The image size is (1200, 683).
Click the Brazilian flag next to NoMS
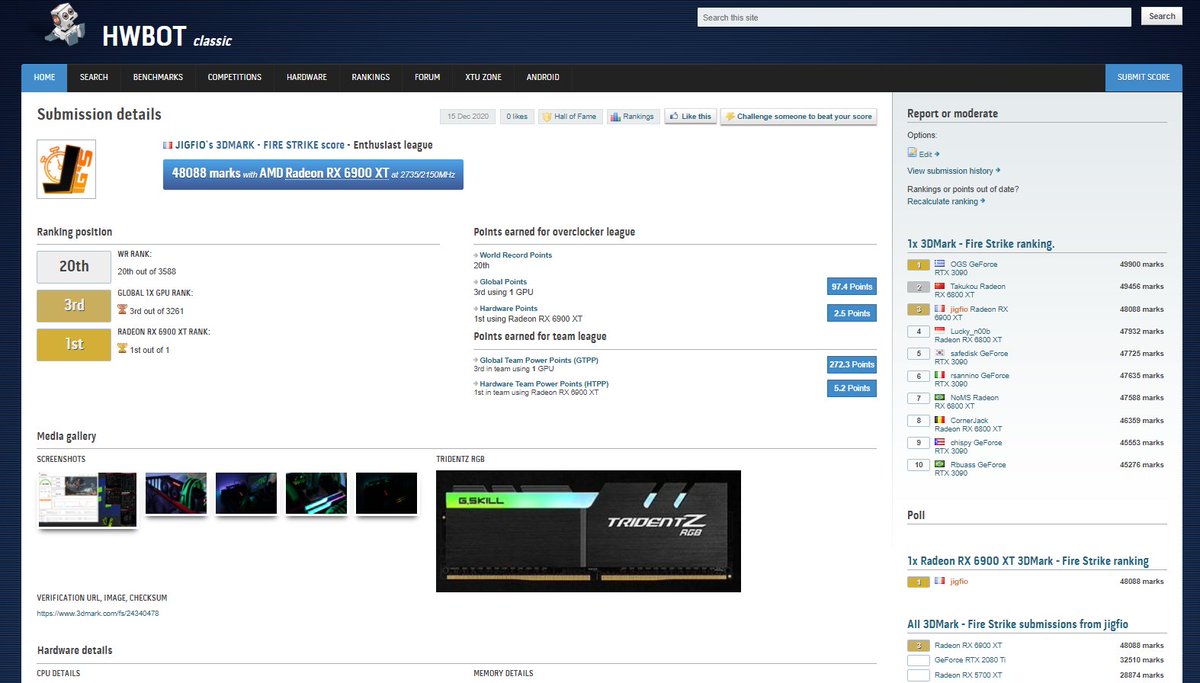[x=939, y=397]
